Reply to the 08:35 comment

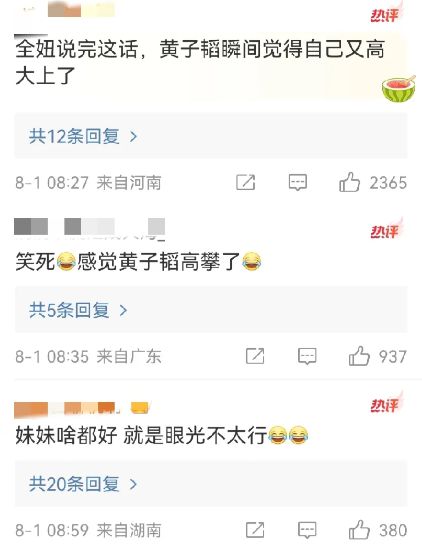307,356
